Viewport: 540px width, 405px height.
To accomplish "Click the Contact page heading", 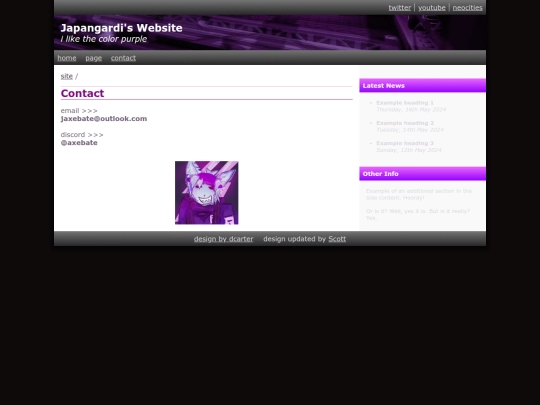I will tap(82, 93).
